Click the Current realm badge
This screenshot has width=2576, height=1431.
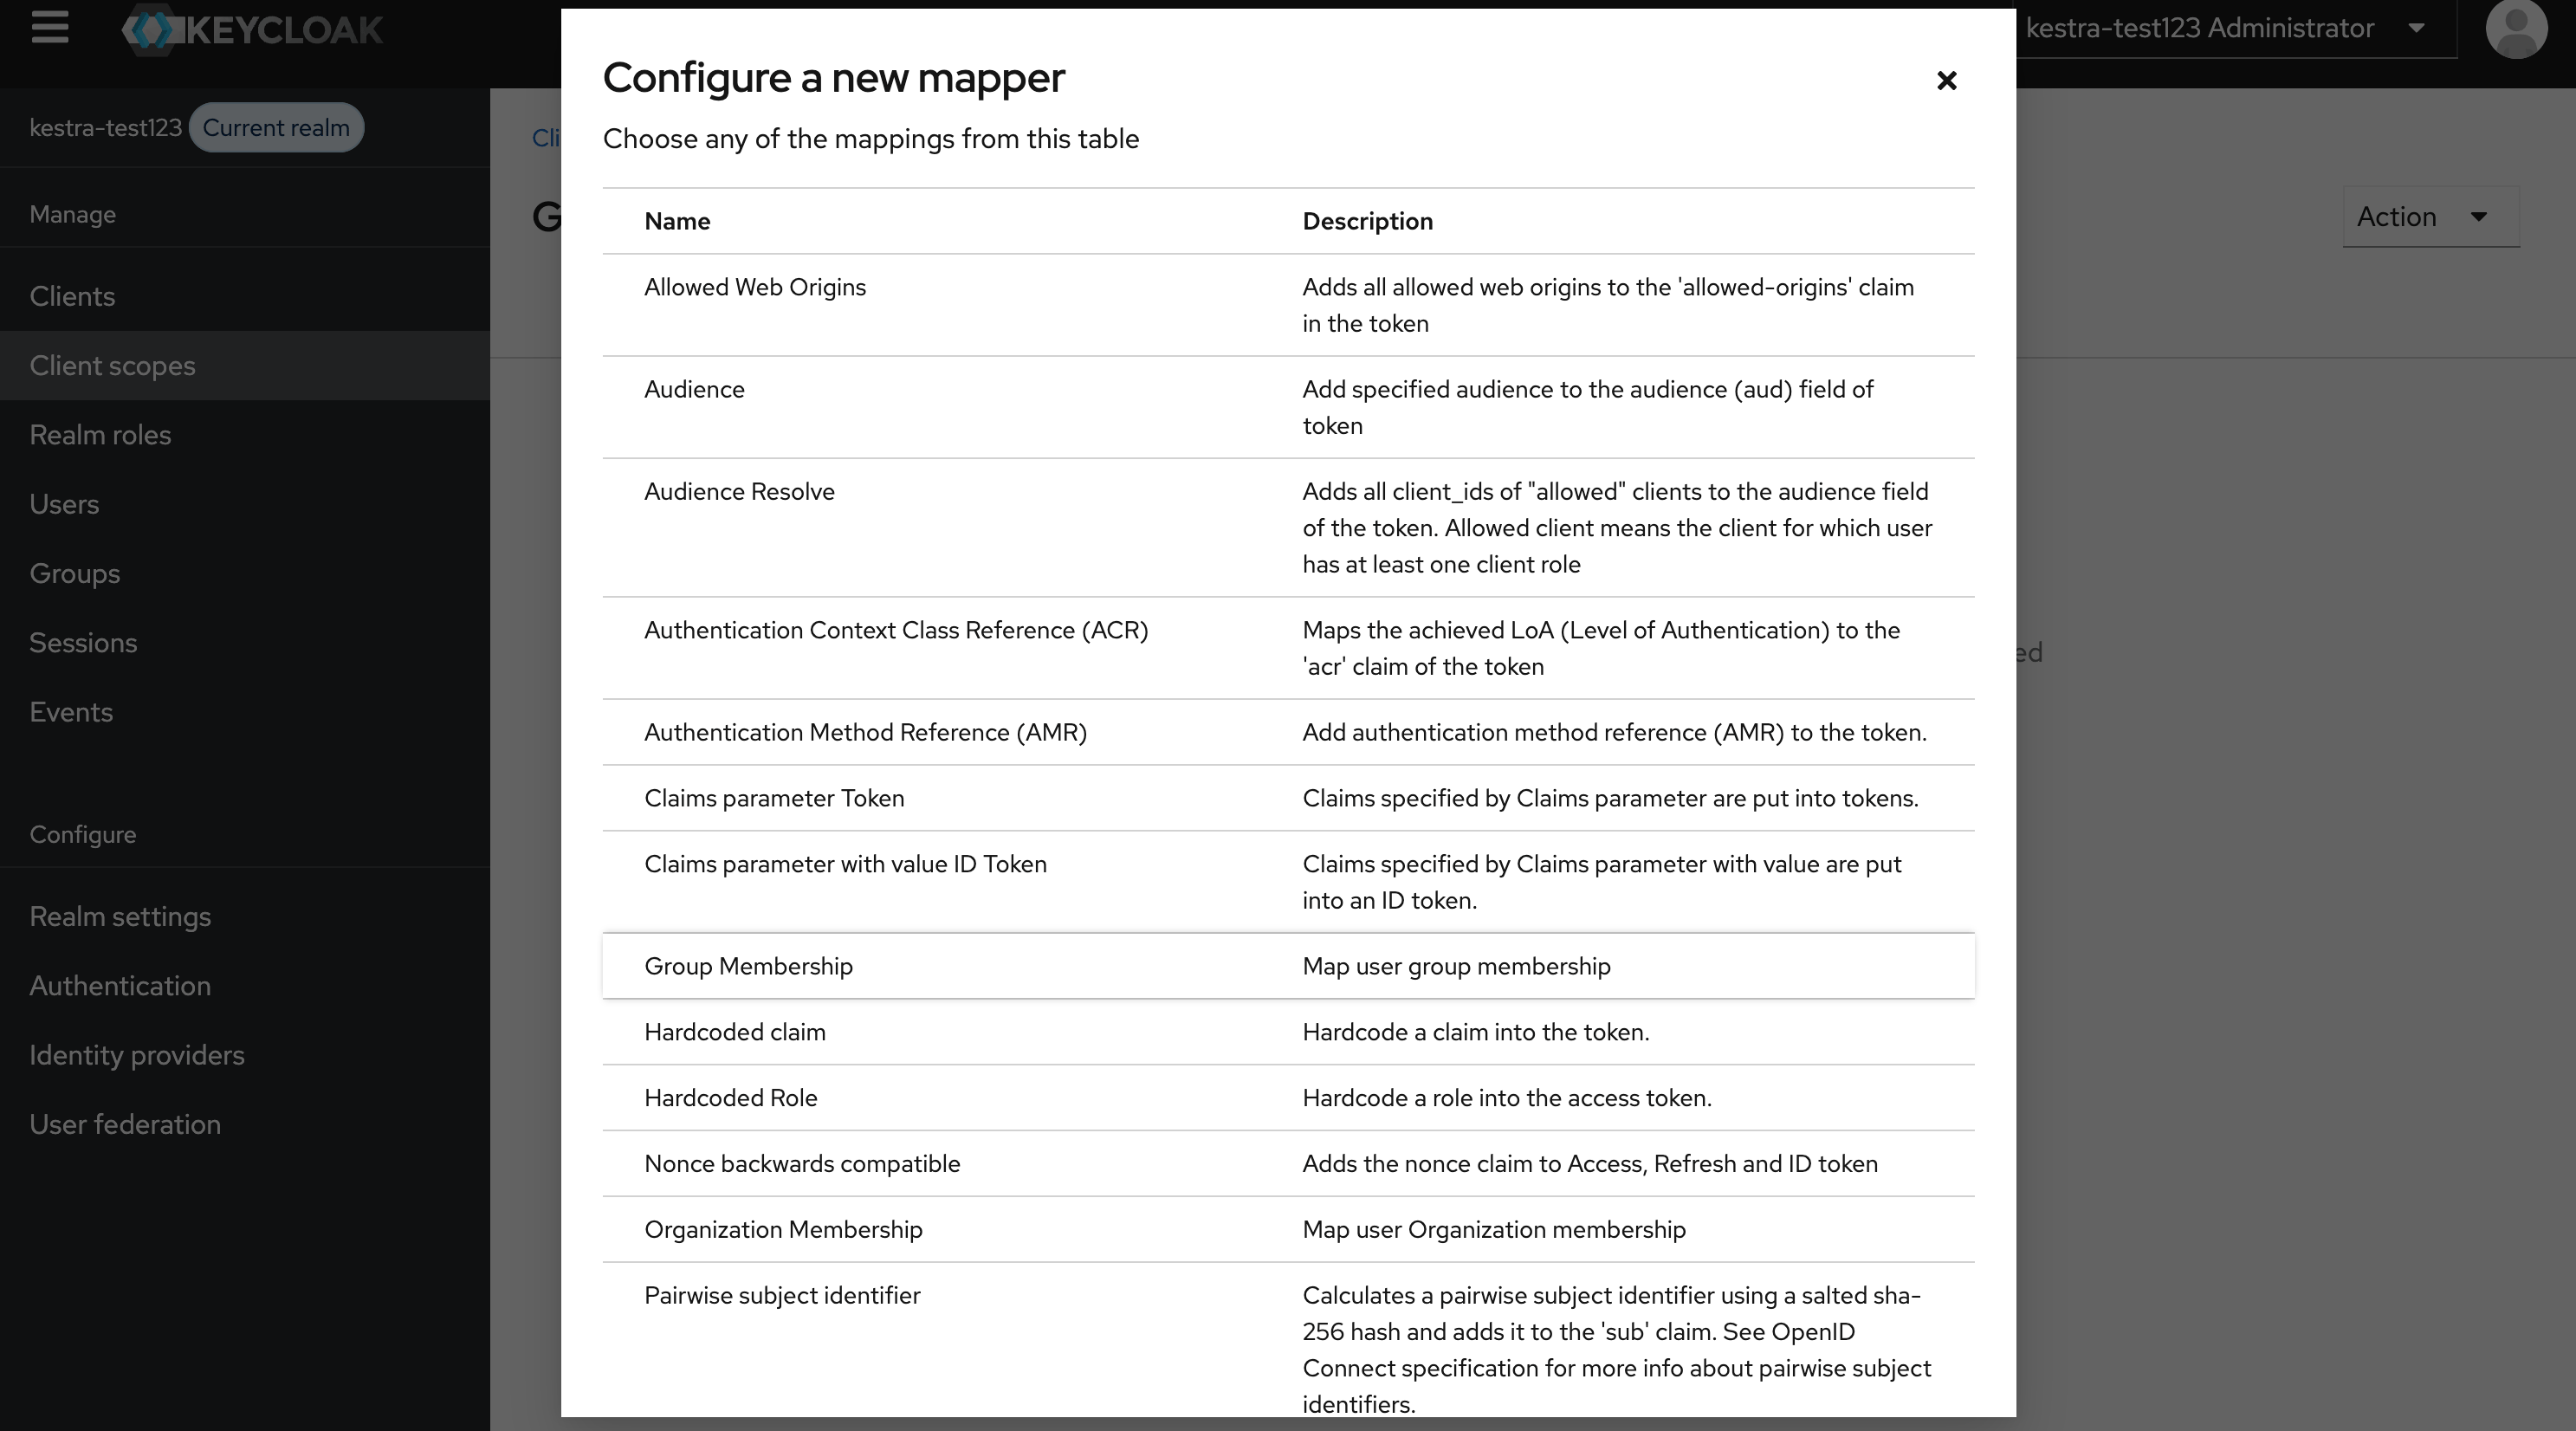tap(276, 127)
